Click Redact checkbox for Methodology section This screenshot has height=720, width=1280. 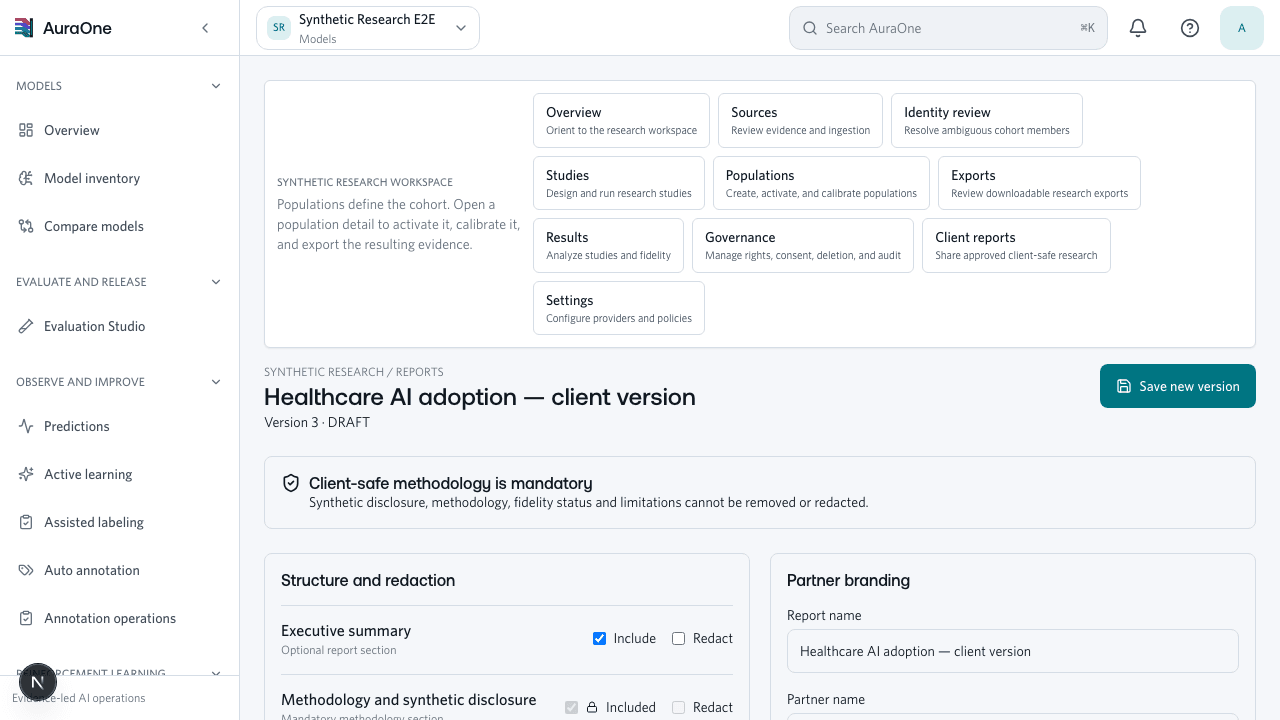click(x=678, y=707)
